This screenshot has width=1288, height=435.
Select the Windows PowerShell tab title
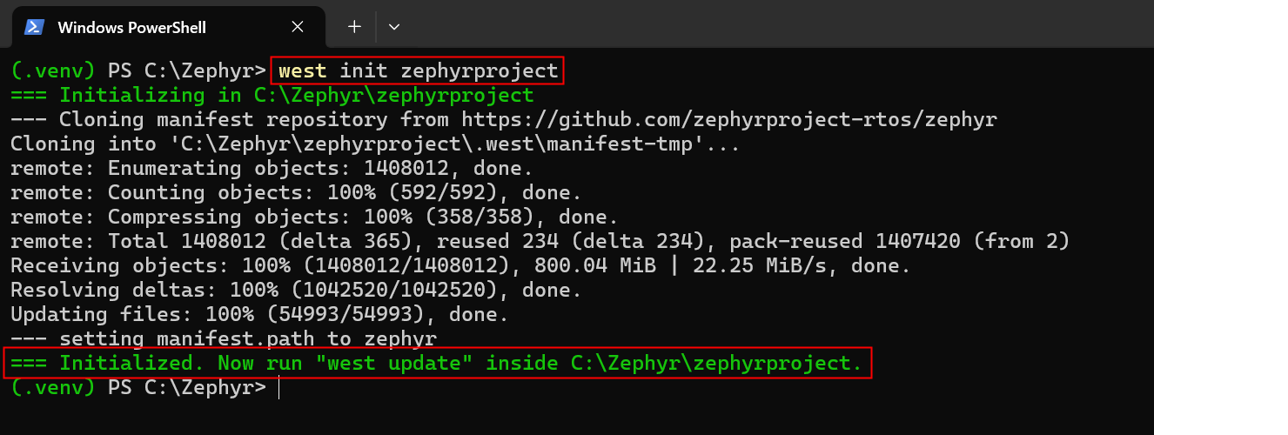[131, 27]
